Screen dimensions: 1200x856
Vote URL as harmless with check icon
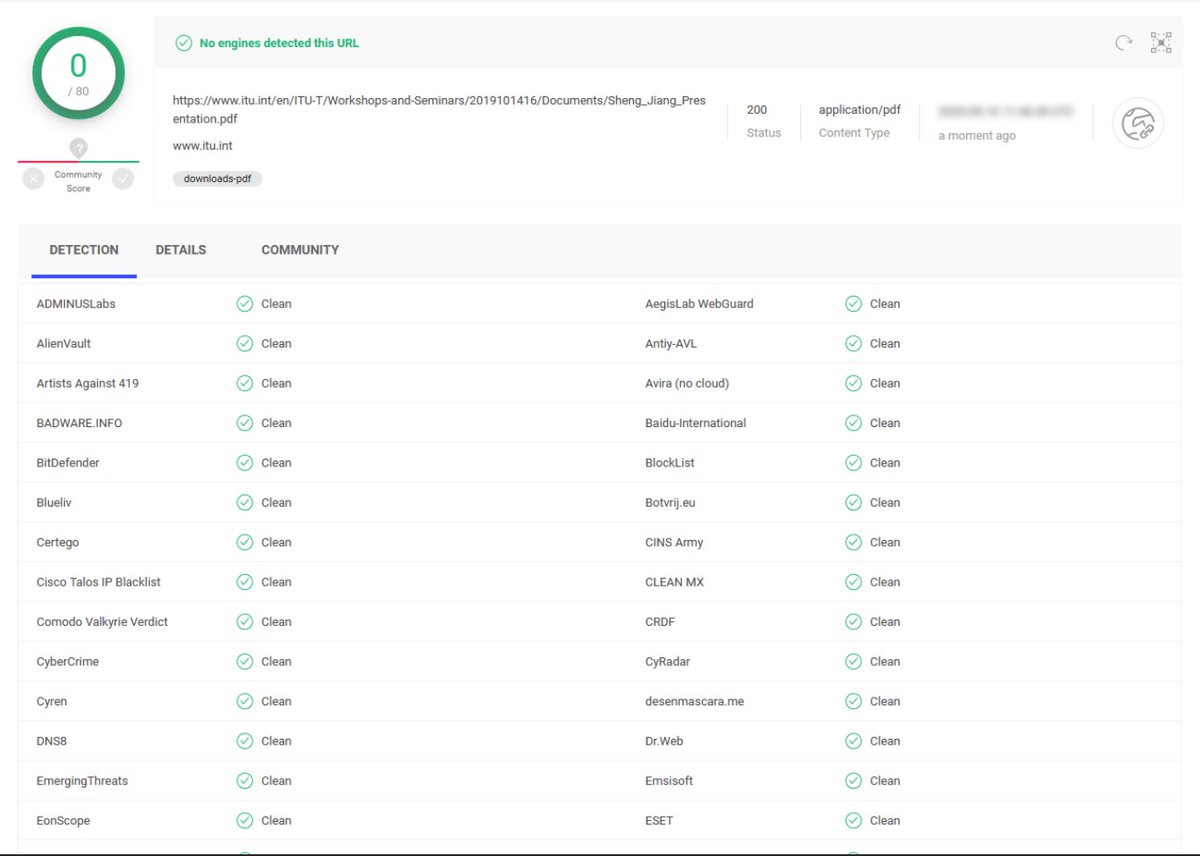pos(123,179)
